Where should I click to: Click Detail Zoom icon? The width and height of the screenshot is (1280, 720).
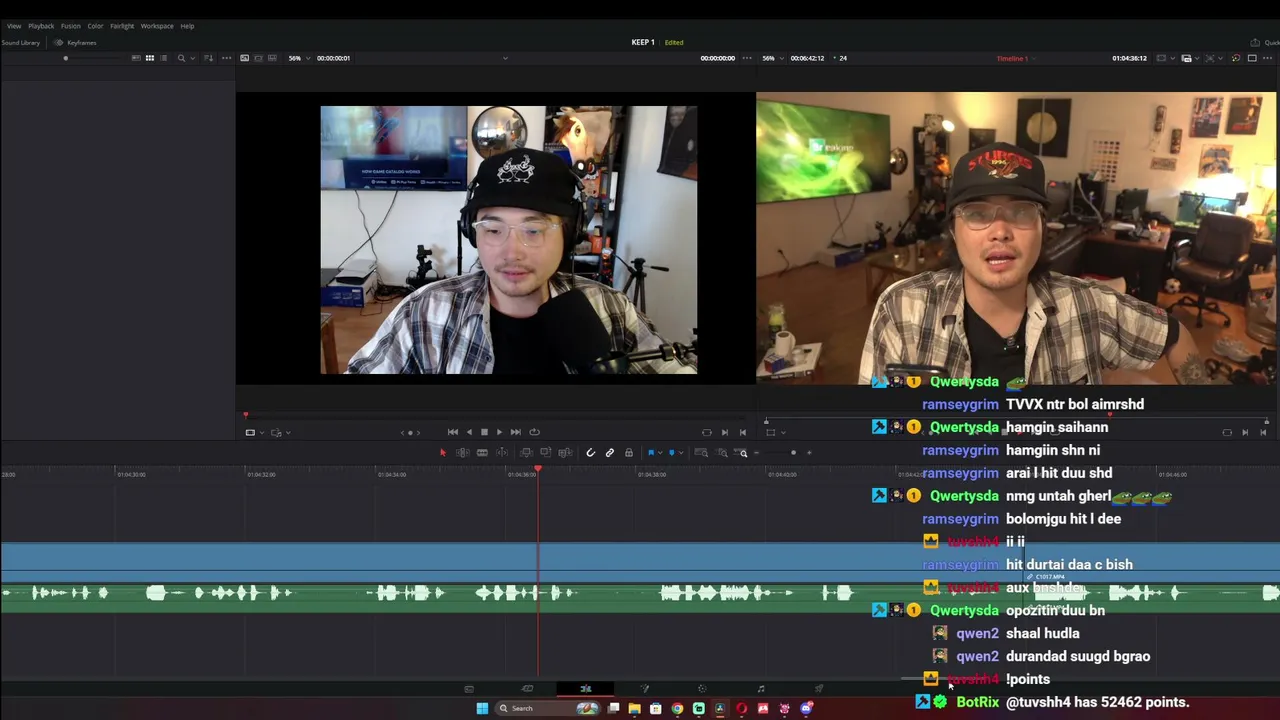pyautogui.click(x=722, y=453)
